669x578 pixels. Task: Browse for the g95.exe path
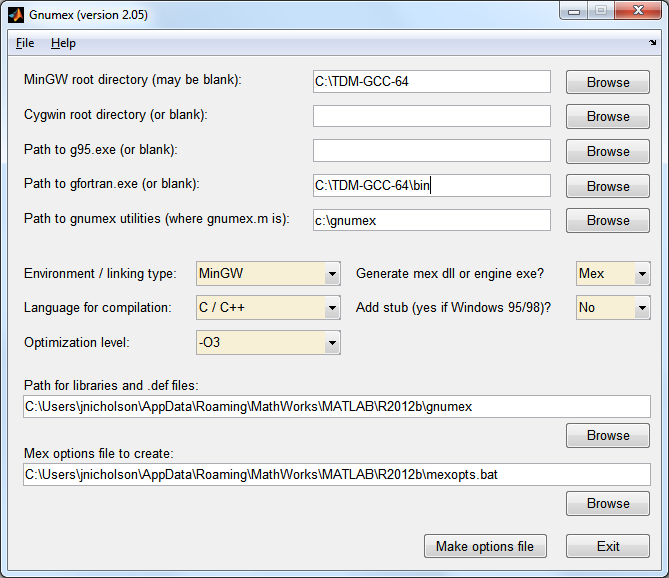pyautogui.click(x=608, y=151)
